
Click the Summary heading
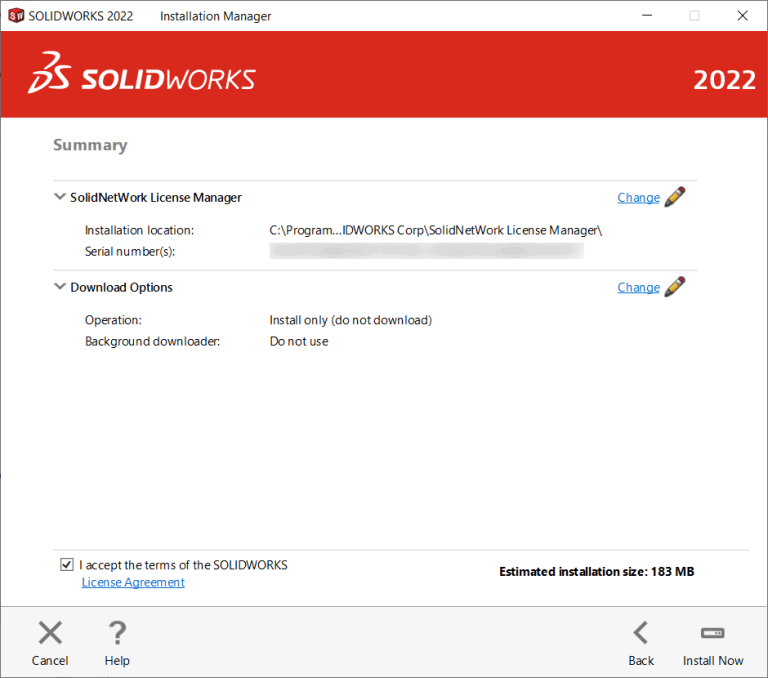point(90,145)
